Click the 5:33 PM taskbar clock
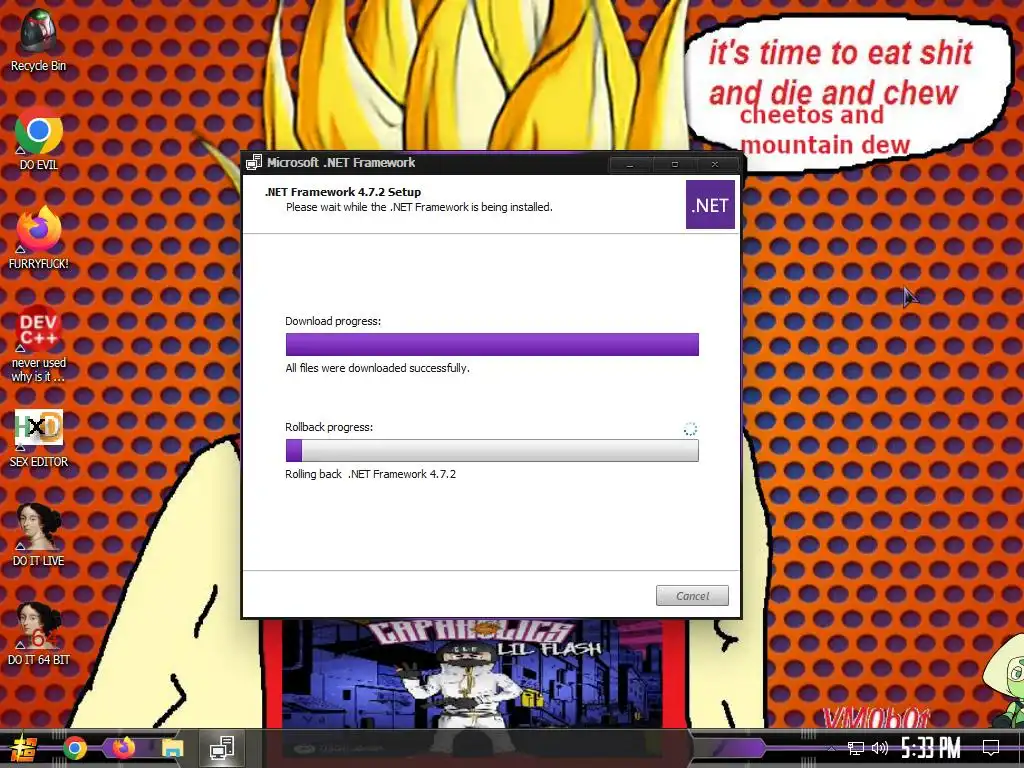This screenshot has width=1024, height=768. pyautogui.click(x=931, y=748)
